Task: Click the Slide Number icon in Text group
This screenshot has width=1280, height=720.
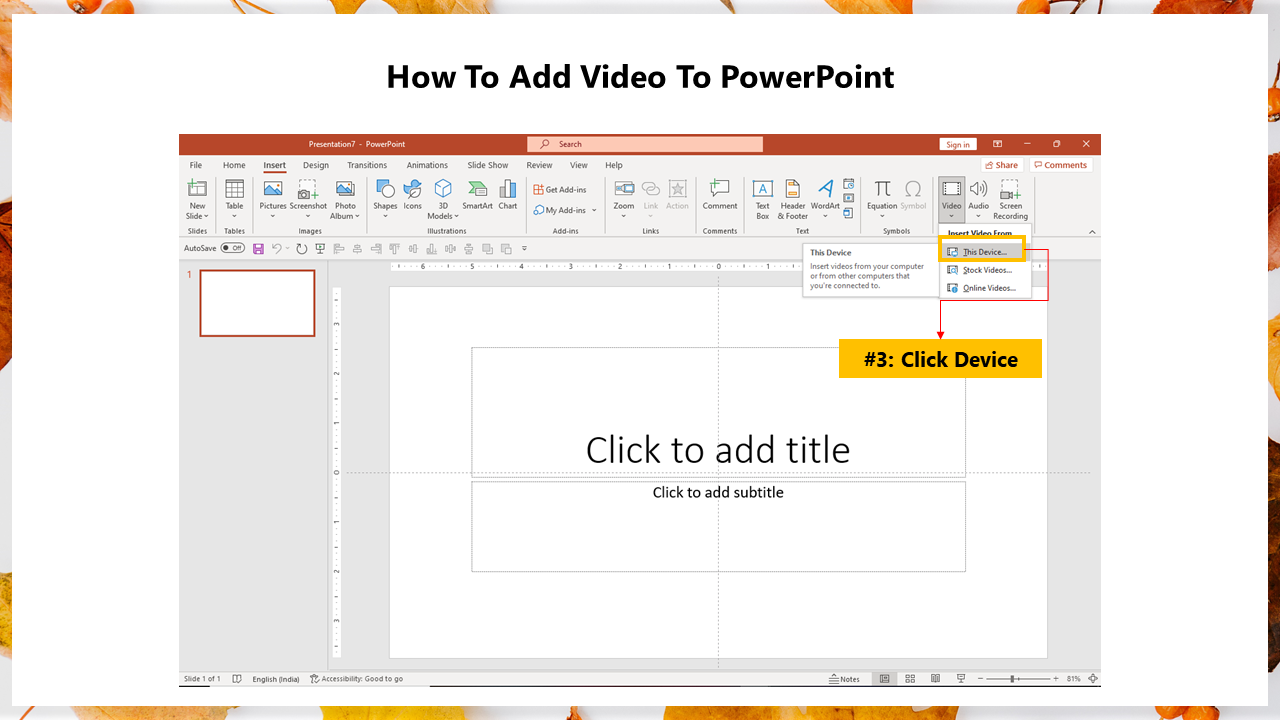Action: [x=849, y=198]
